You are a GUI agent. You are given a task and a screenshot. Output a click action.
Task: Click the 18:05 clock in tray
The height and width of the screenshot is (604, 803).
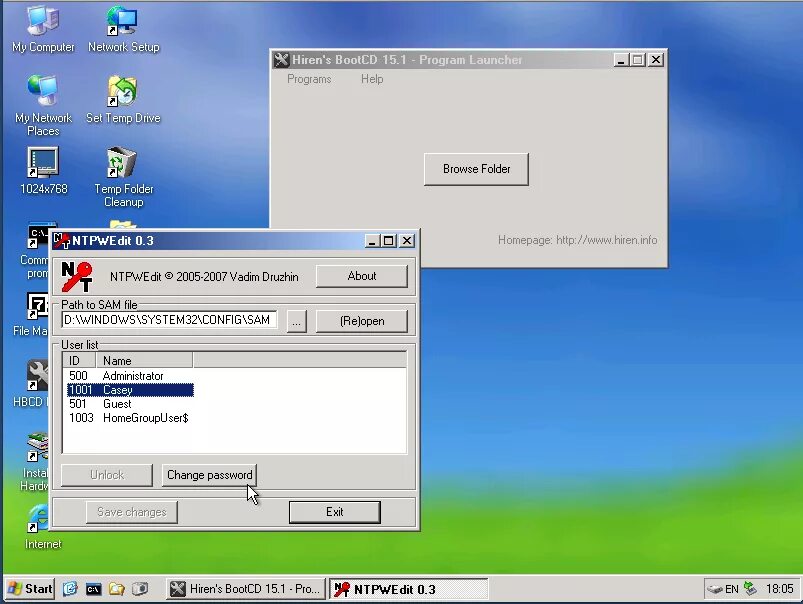click(x=779, y=589)
